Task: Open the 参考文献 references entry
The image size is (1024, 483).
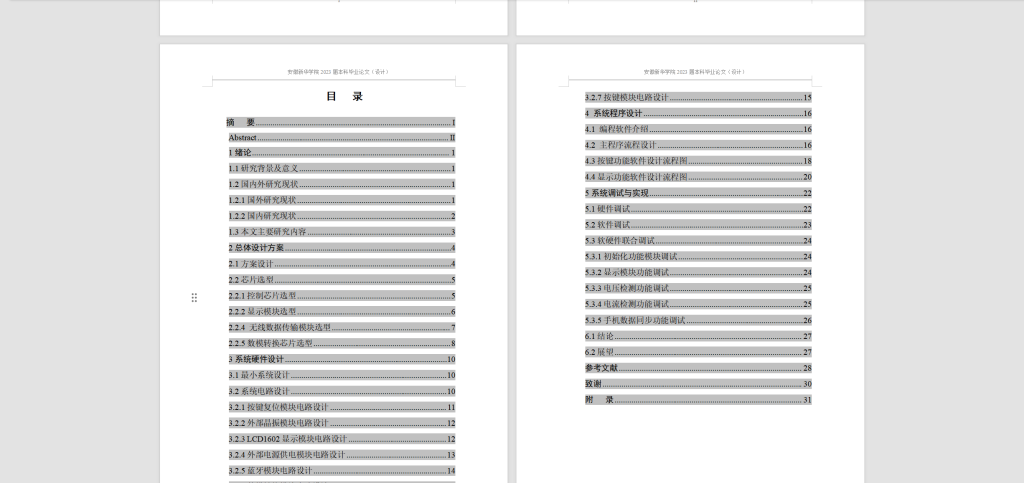Action: [601, 368]
